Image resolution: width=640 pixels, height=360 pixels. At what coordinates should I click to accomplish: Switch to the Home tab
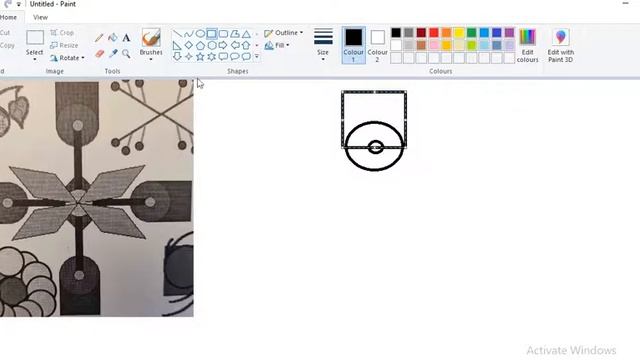(9, 17)
